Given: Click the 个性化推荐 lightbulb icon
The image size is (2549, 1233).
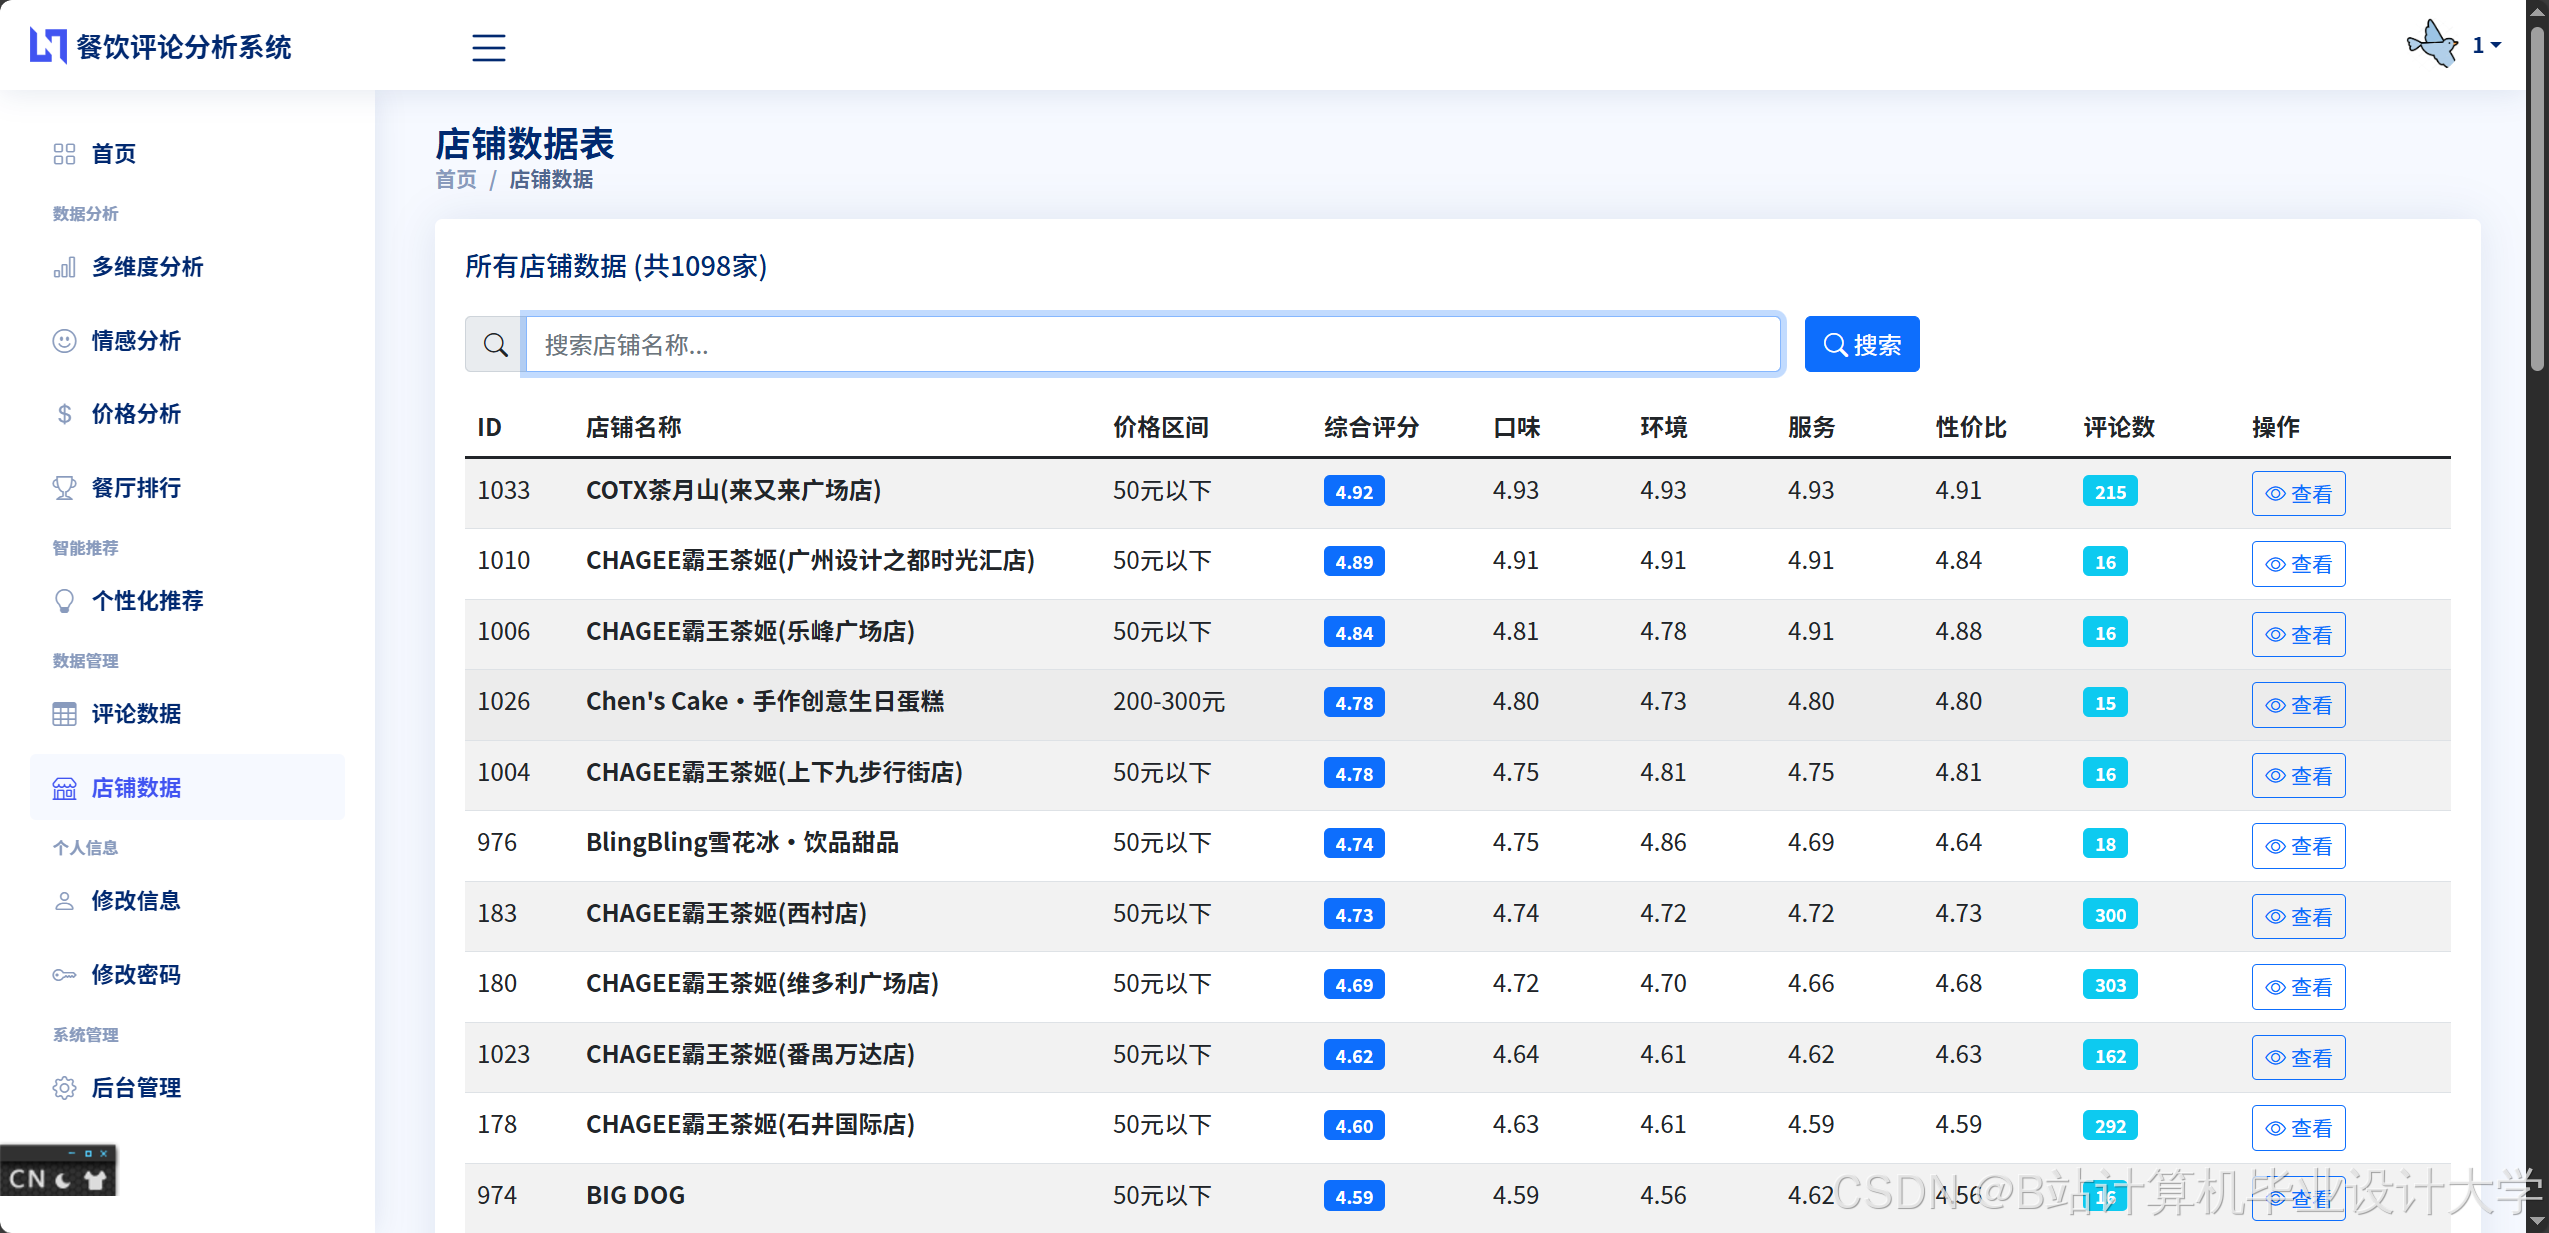Looking at the screenshot, I should (x=64, y=601).
